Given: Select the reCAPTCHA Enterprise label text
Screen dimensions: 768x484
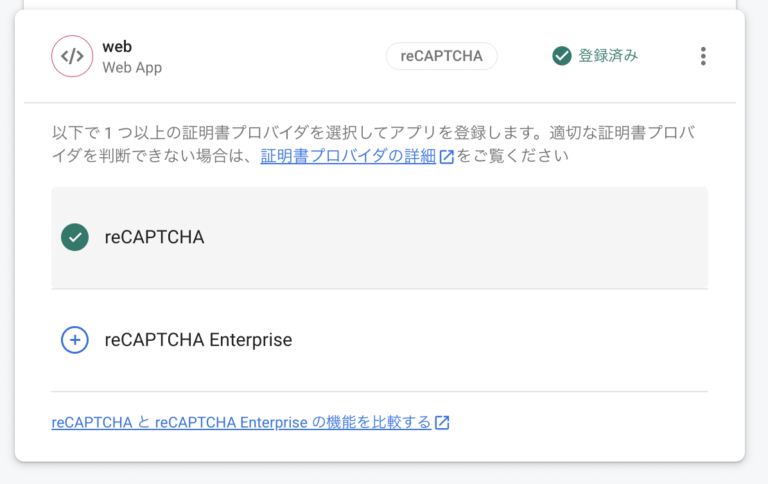Looking at the screenshot, I should click(x=198, y=340).
